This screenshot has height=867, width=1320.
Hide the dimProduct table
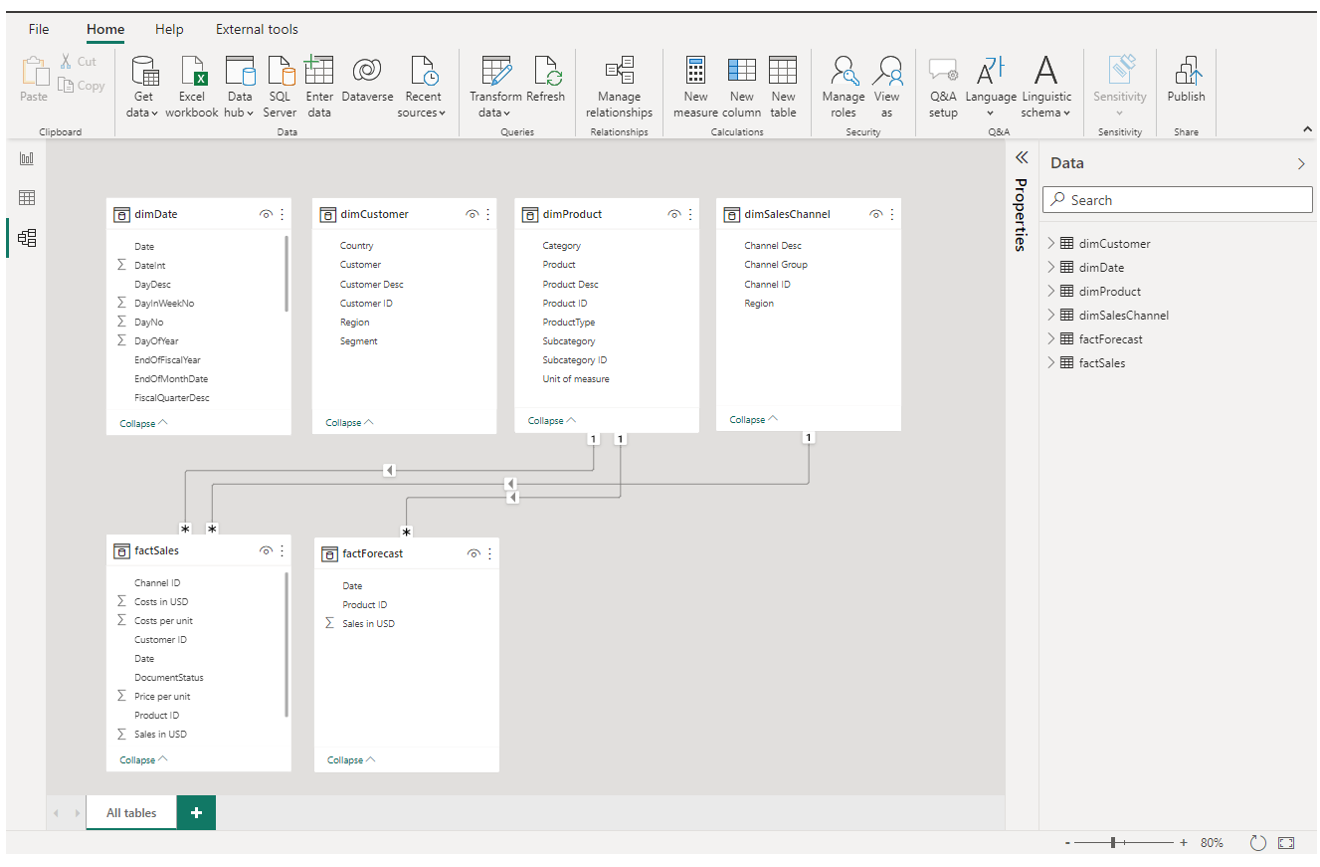(x=674, y=214)
